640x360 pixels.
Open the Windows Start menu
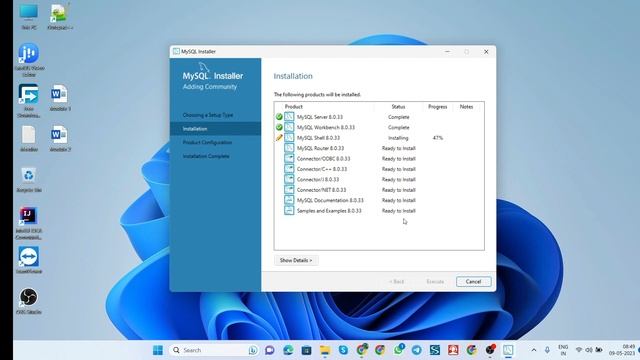click(x=158, y=350)
